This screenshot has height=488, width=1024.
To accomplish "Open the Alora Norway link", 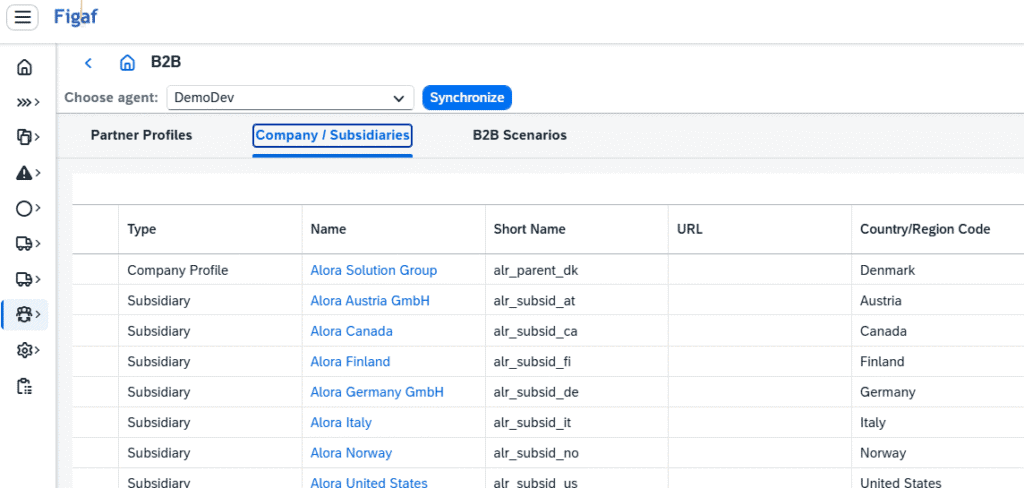I will pos(351,453).
